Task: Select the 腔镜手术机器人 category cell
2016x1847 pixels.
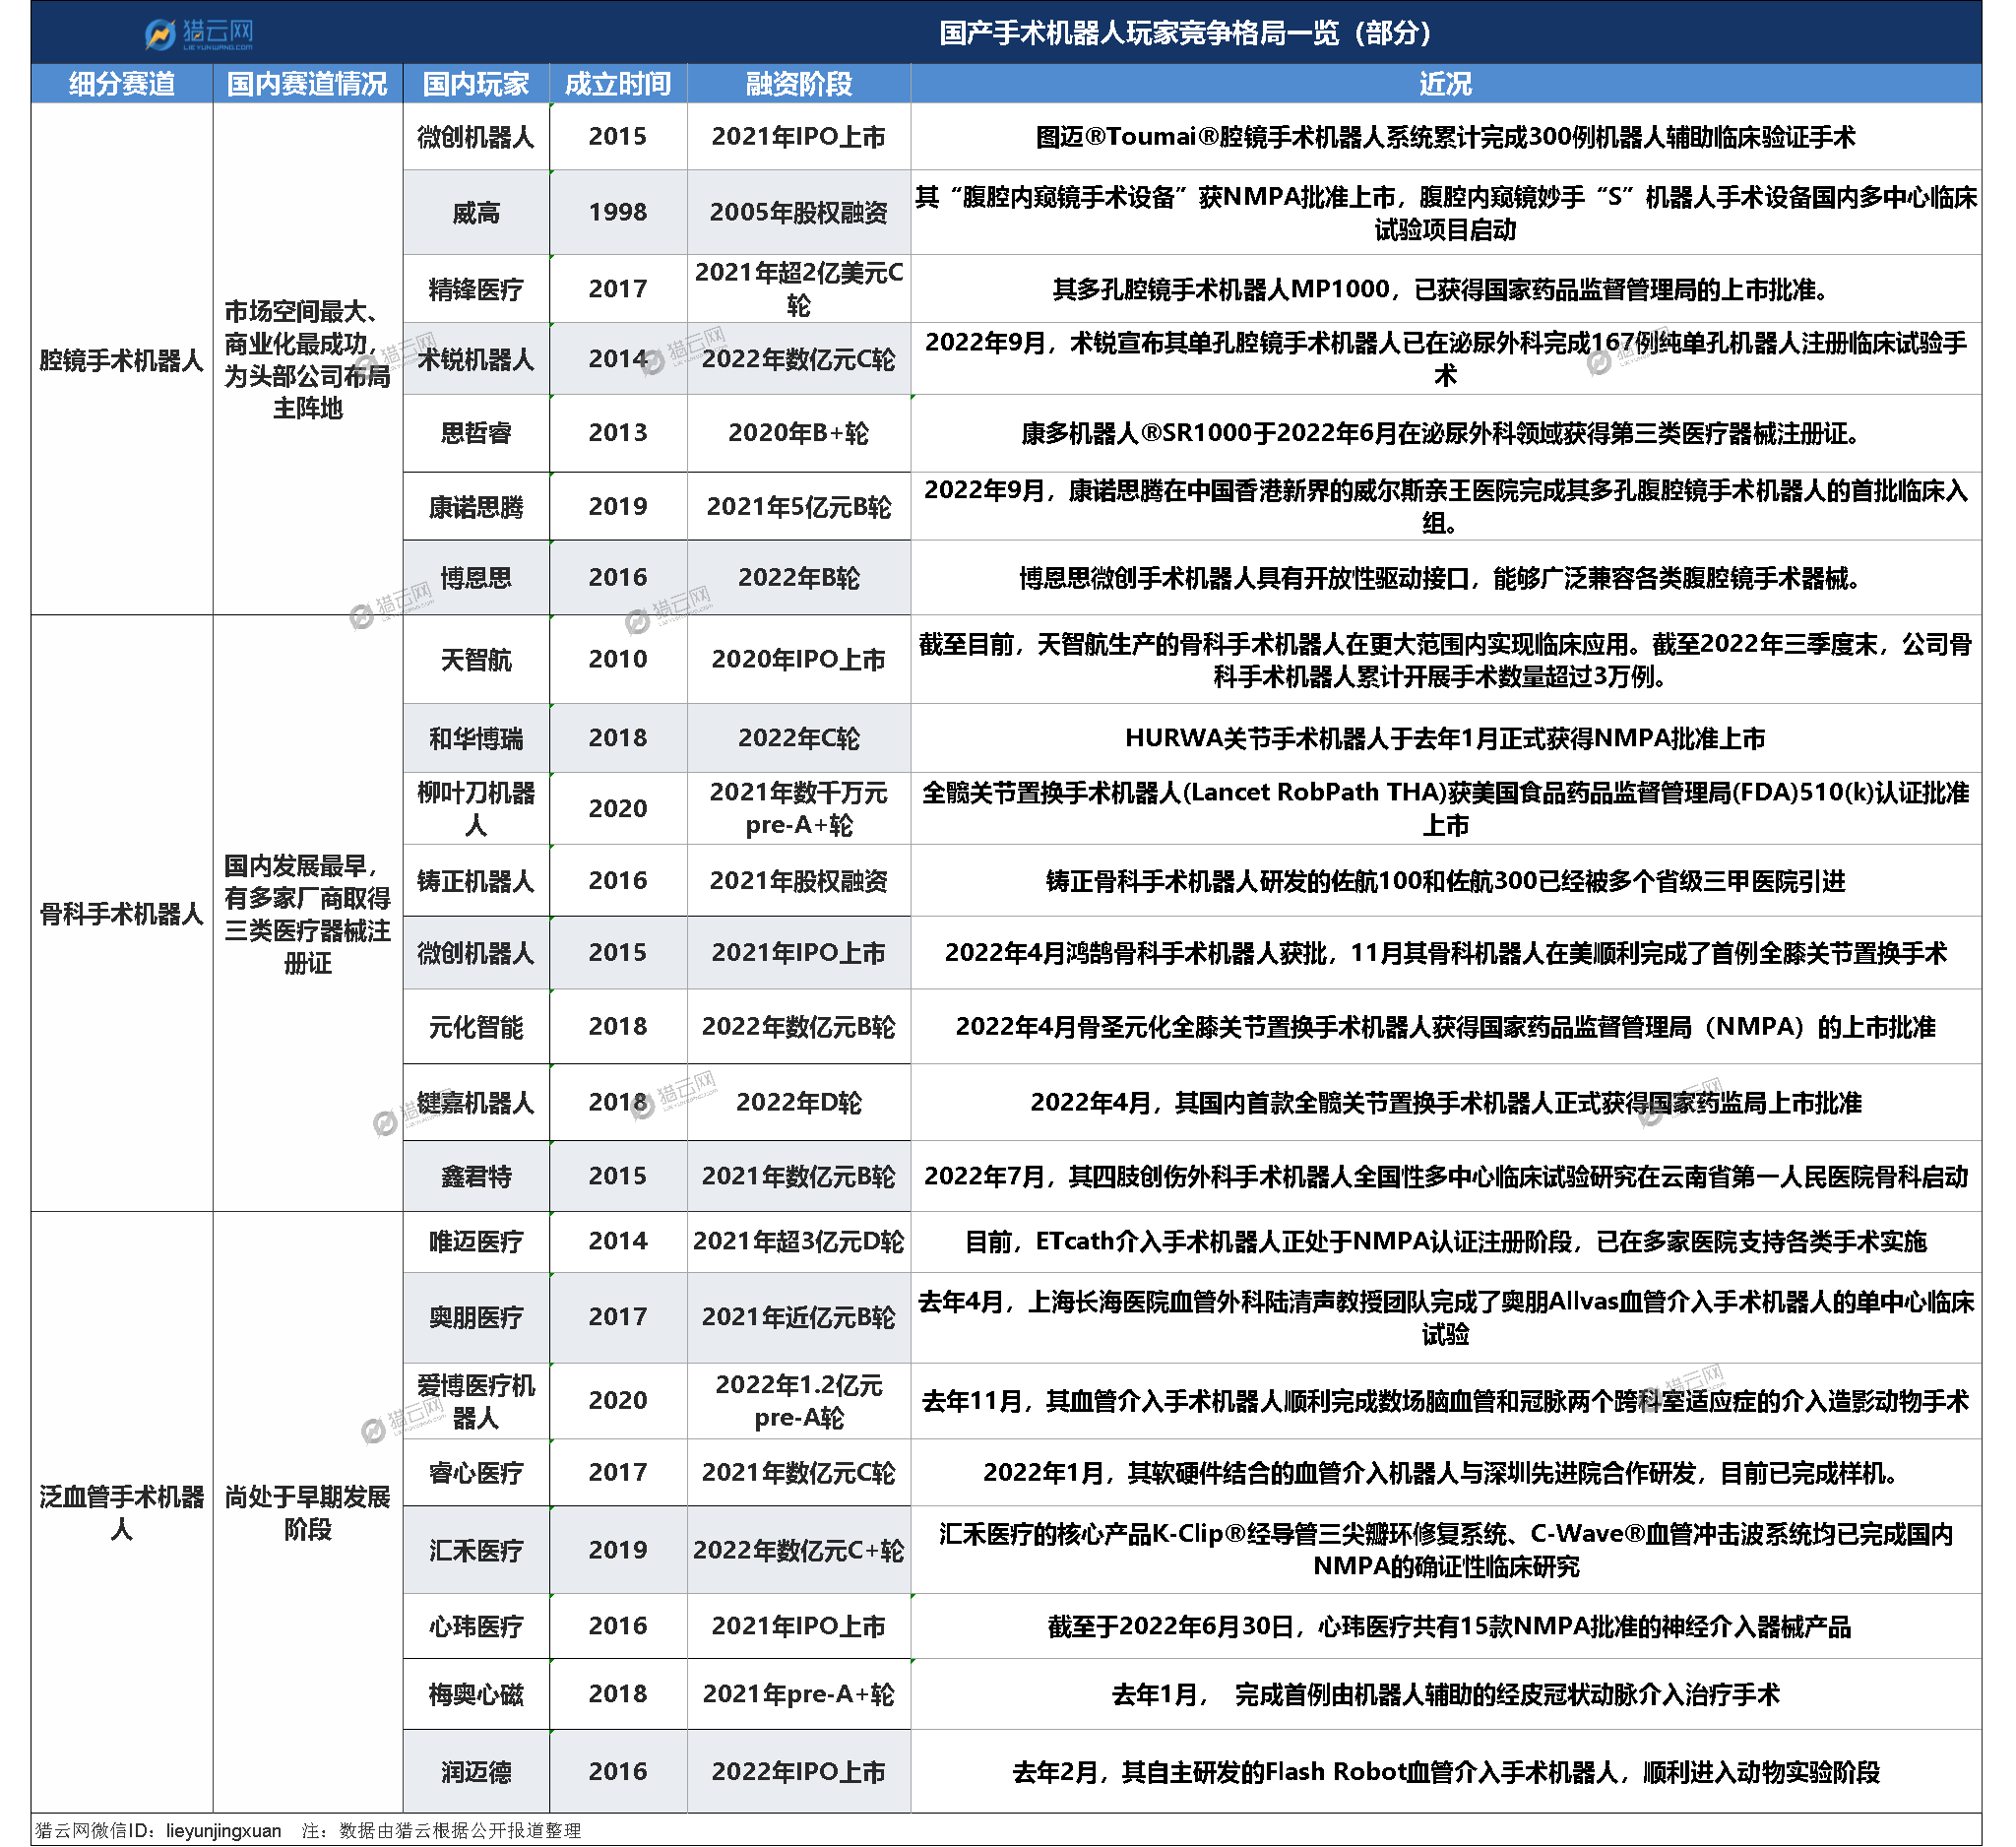Action: 122,360
